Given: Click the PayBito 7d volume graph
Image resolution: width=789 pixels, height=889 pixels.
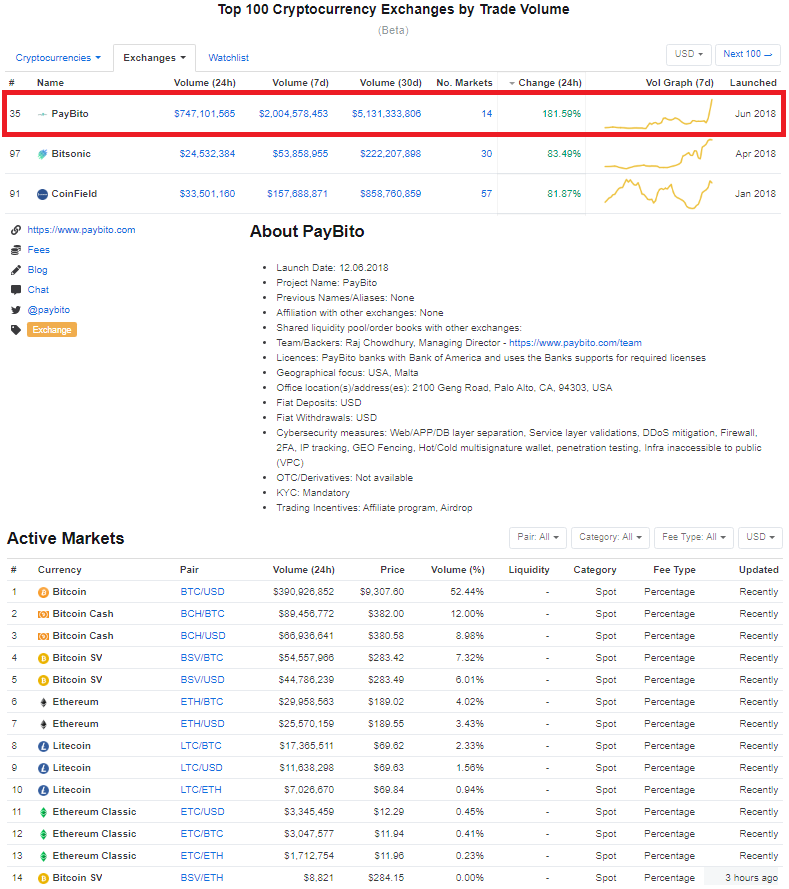Looking at the screenshot, I should [x=659, y=115].
